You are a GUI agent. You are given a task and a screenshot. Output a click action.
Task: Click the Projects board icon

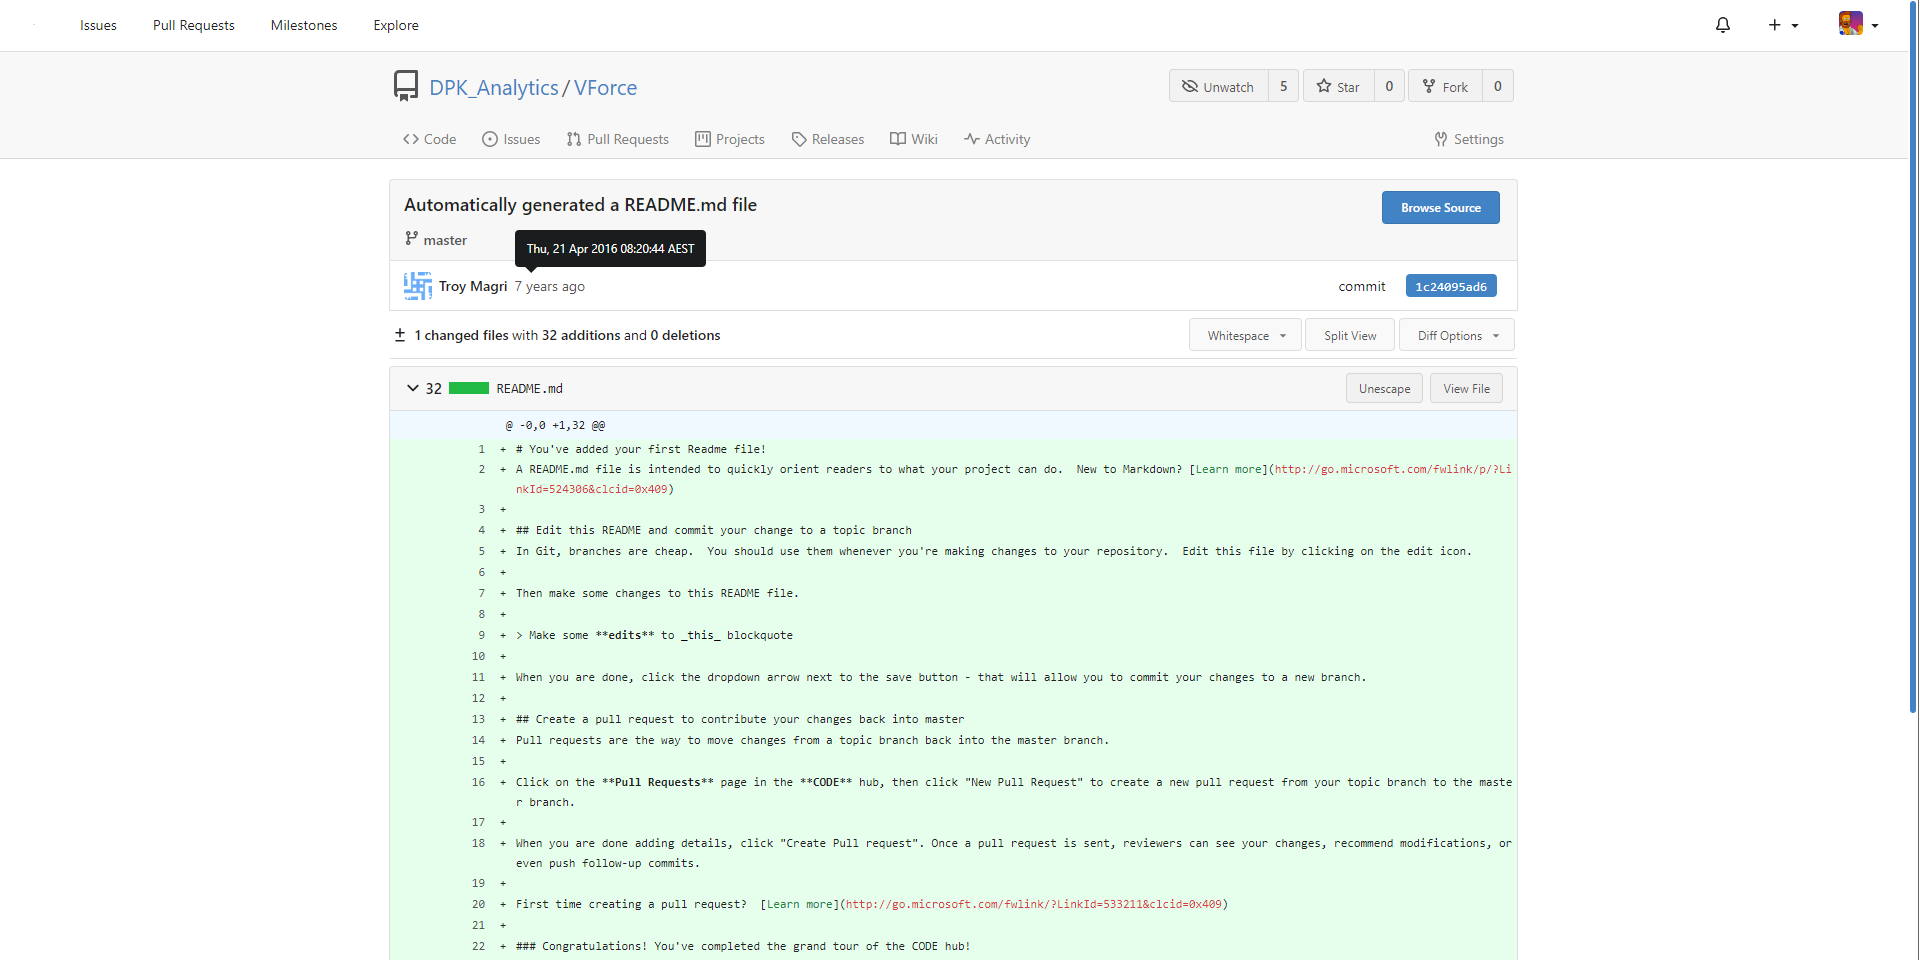click(703, 139)
